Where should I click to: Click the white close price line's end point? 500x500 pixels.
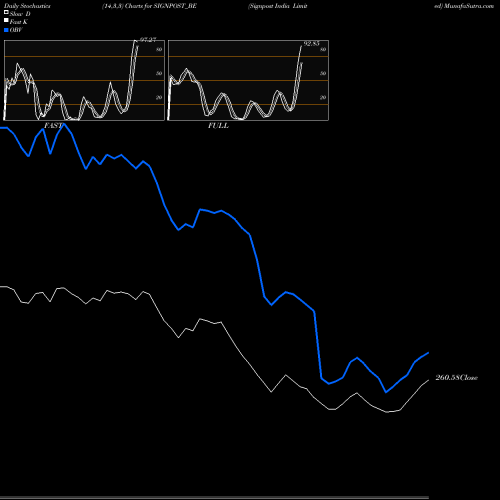(x=428, y=380)
